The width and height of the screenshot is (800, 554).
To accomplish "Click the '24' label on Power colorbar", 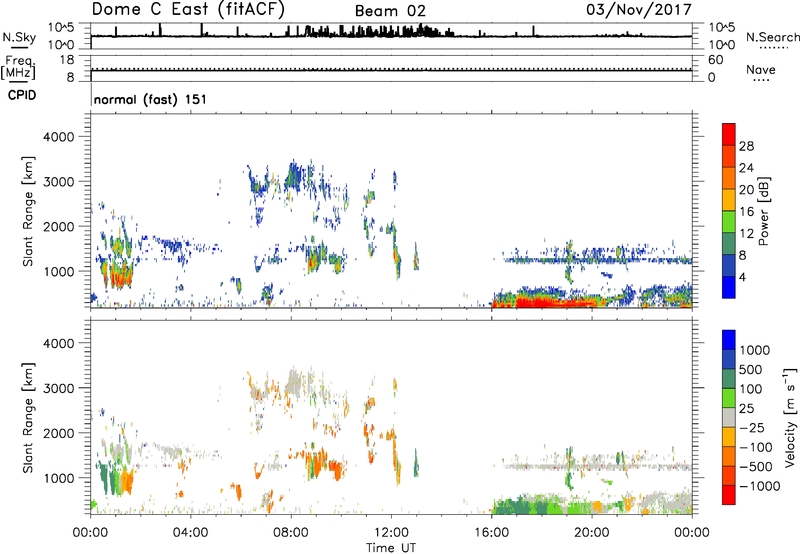I will coord(746,168).
